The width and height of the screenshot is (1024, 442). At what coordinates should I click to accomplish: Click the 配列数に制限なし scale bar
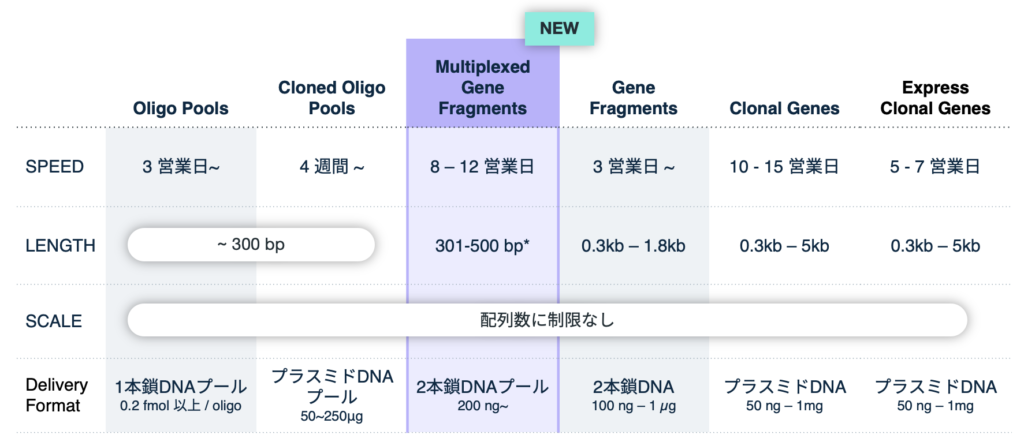click(x=547, y=321)
